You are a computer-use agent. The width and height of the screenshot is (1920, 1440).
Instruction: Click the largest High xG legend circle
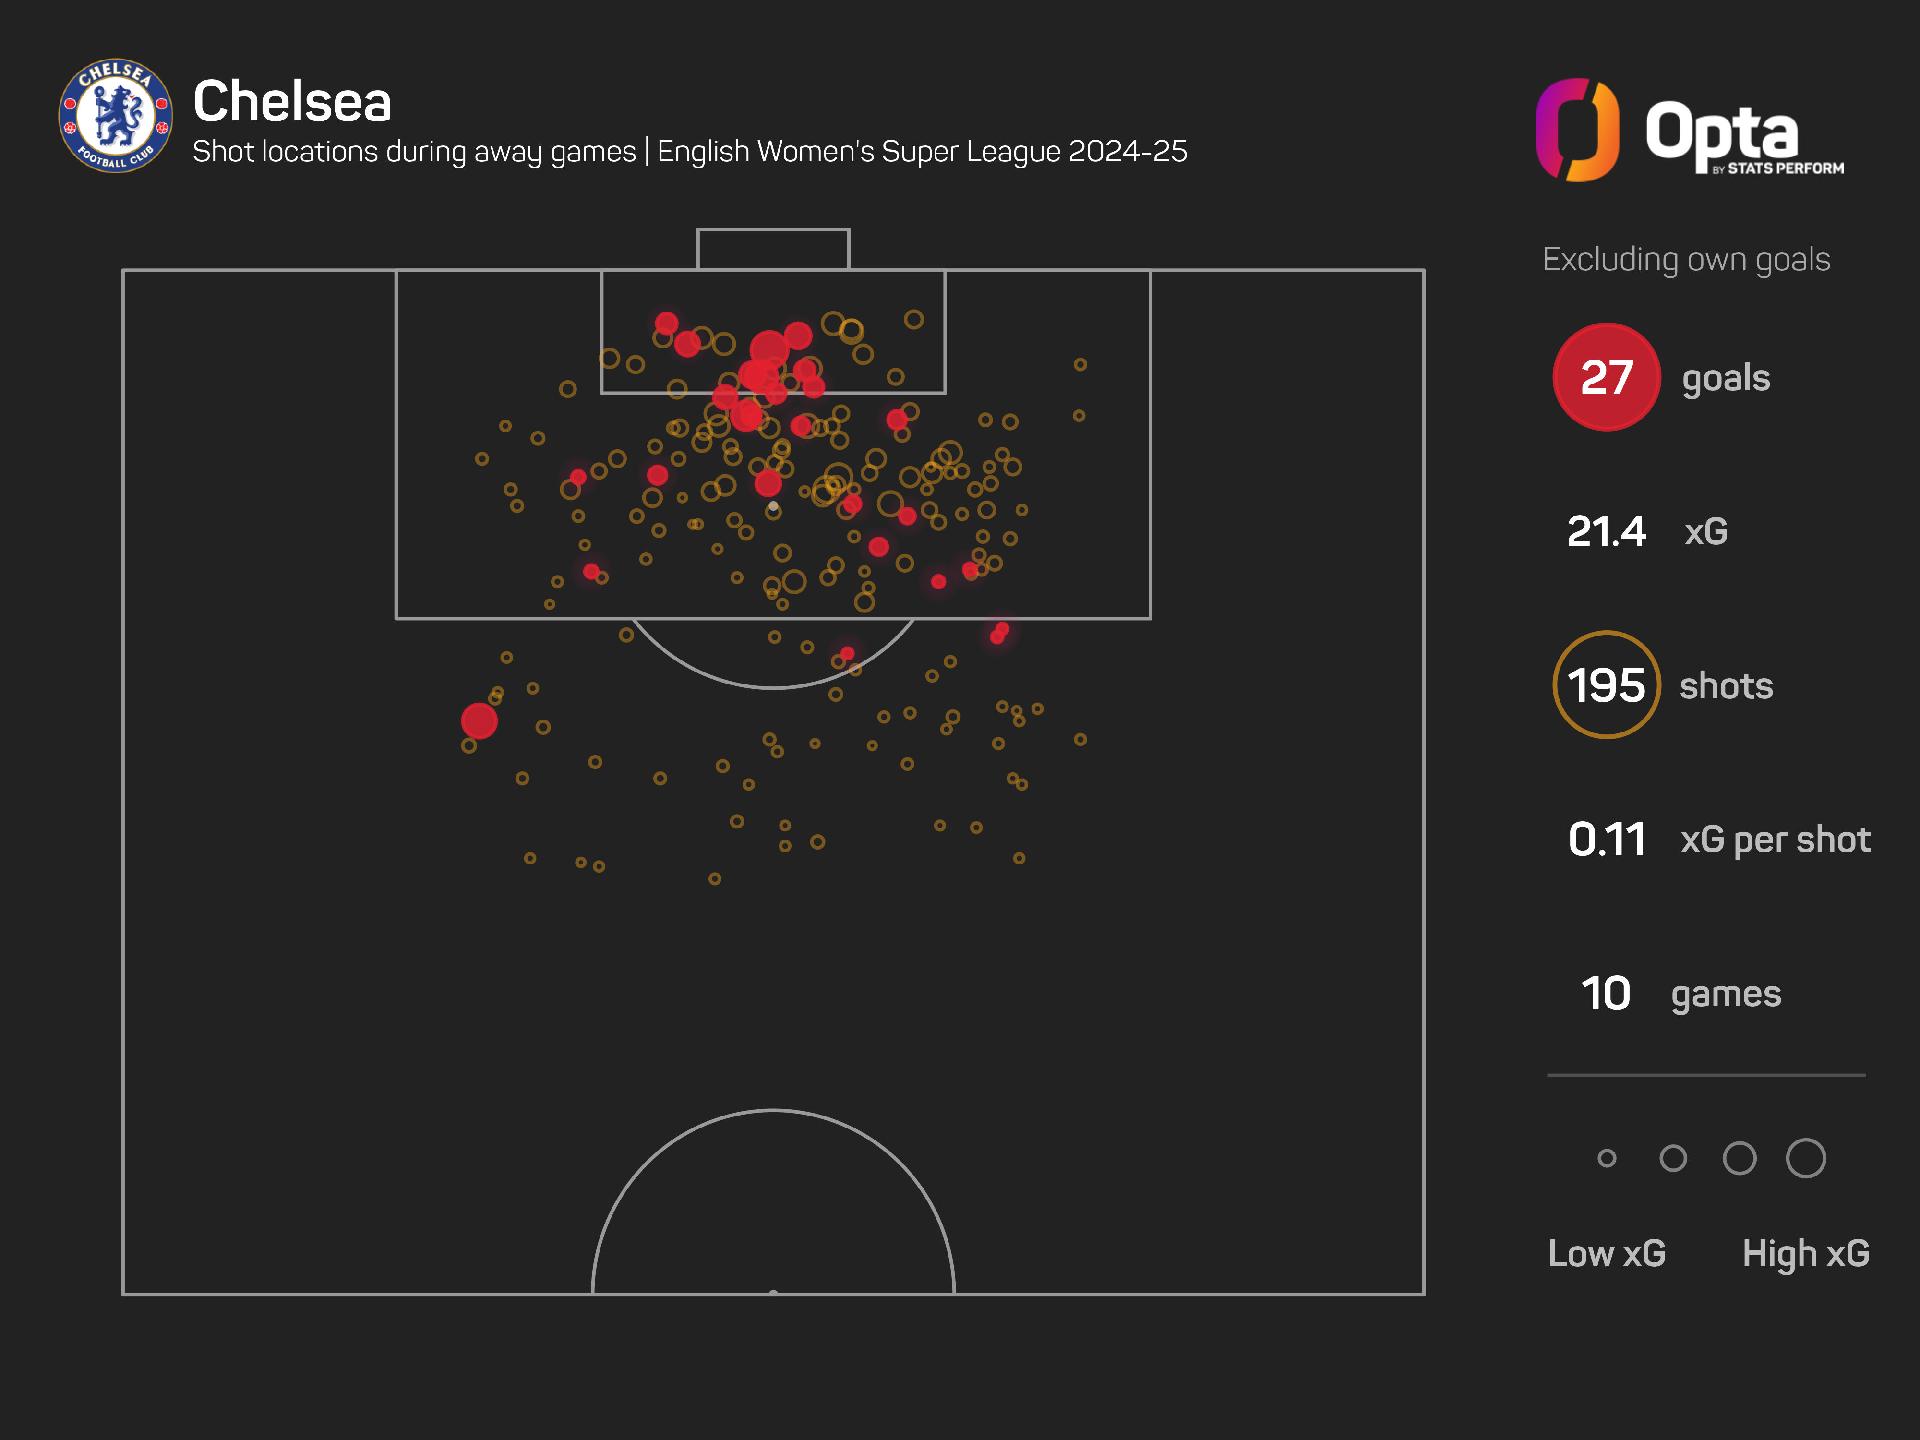point(1806,1158)
